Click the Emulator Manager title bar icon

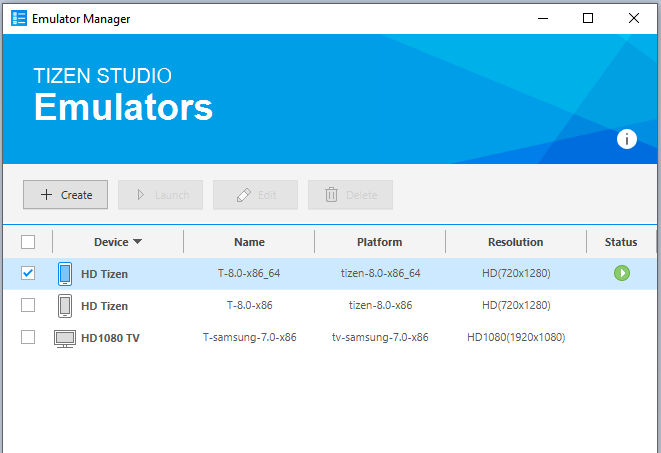point(19,18)
